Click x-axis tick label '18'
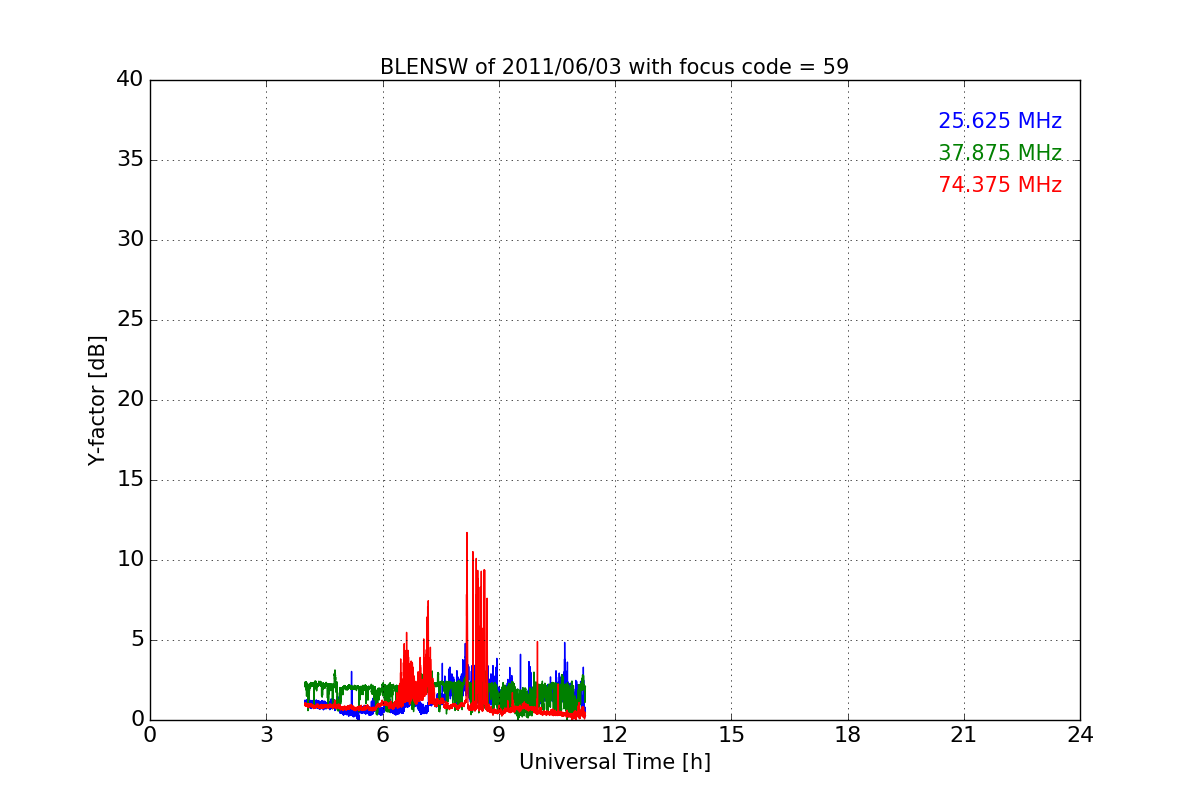 848,734
